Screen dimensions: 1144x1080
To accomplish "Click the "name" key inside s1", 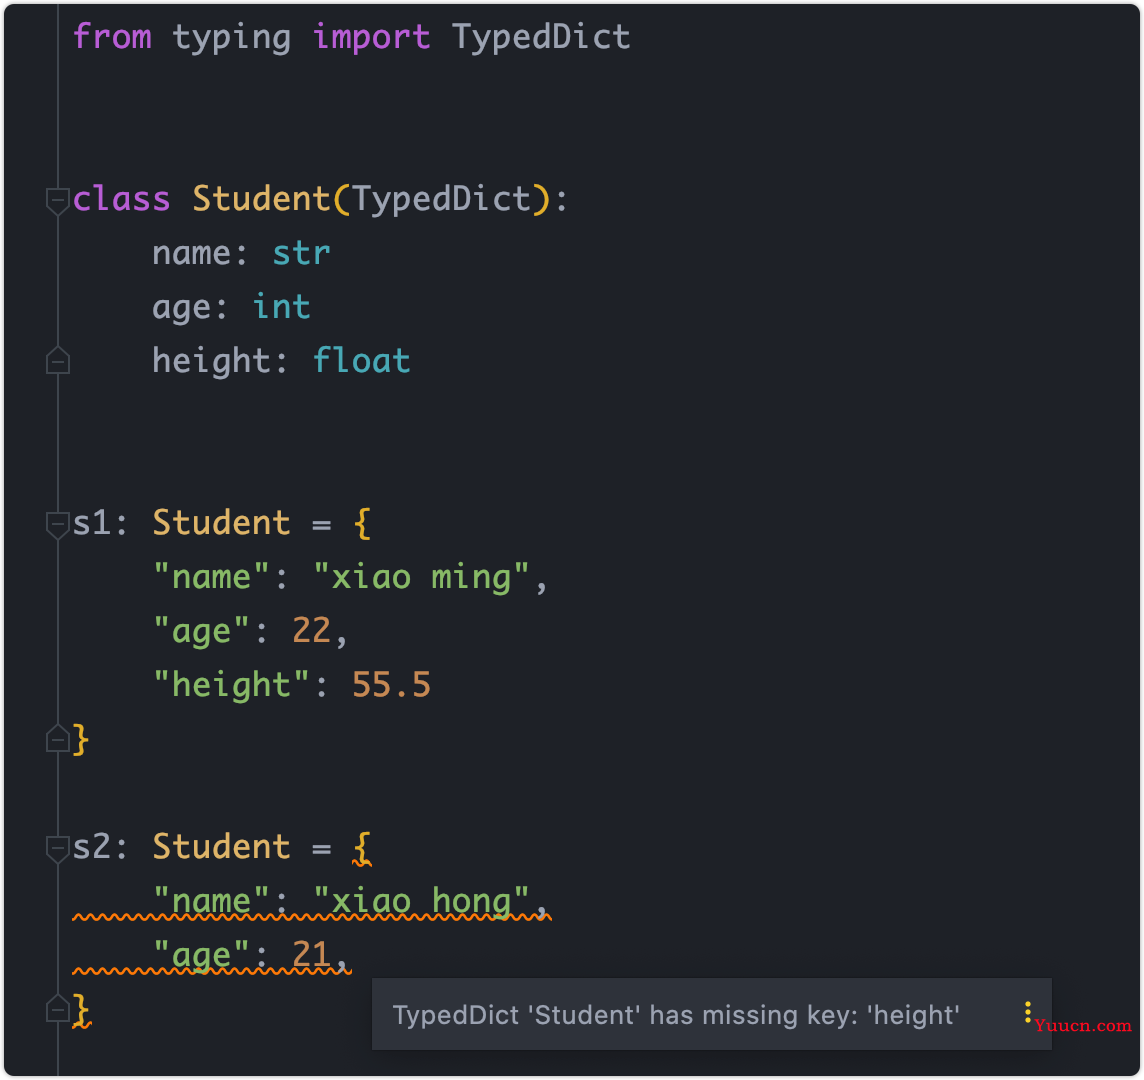I will tap(212, 578).
